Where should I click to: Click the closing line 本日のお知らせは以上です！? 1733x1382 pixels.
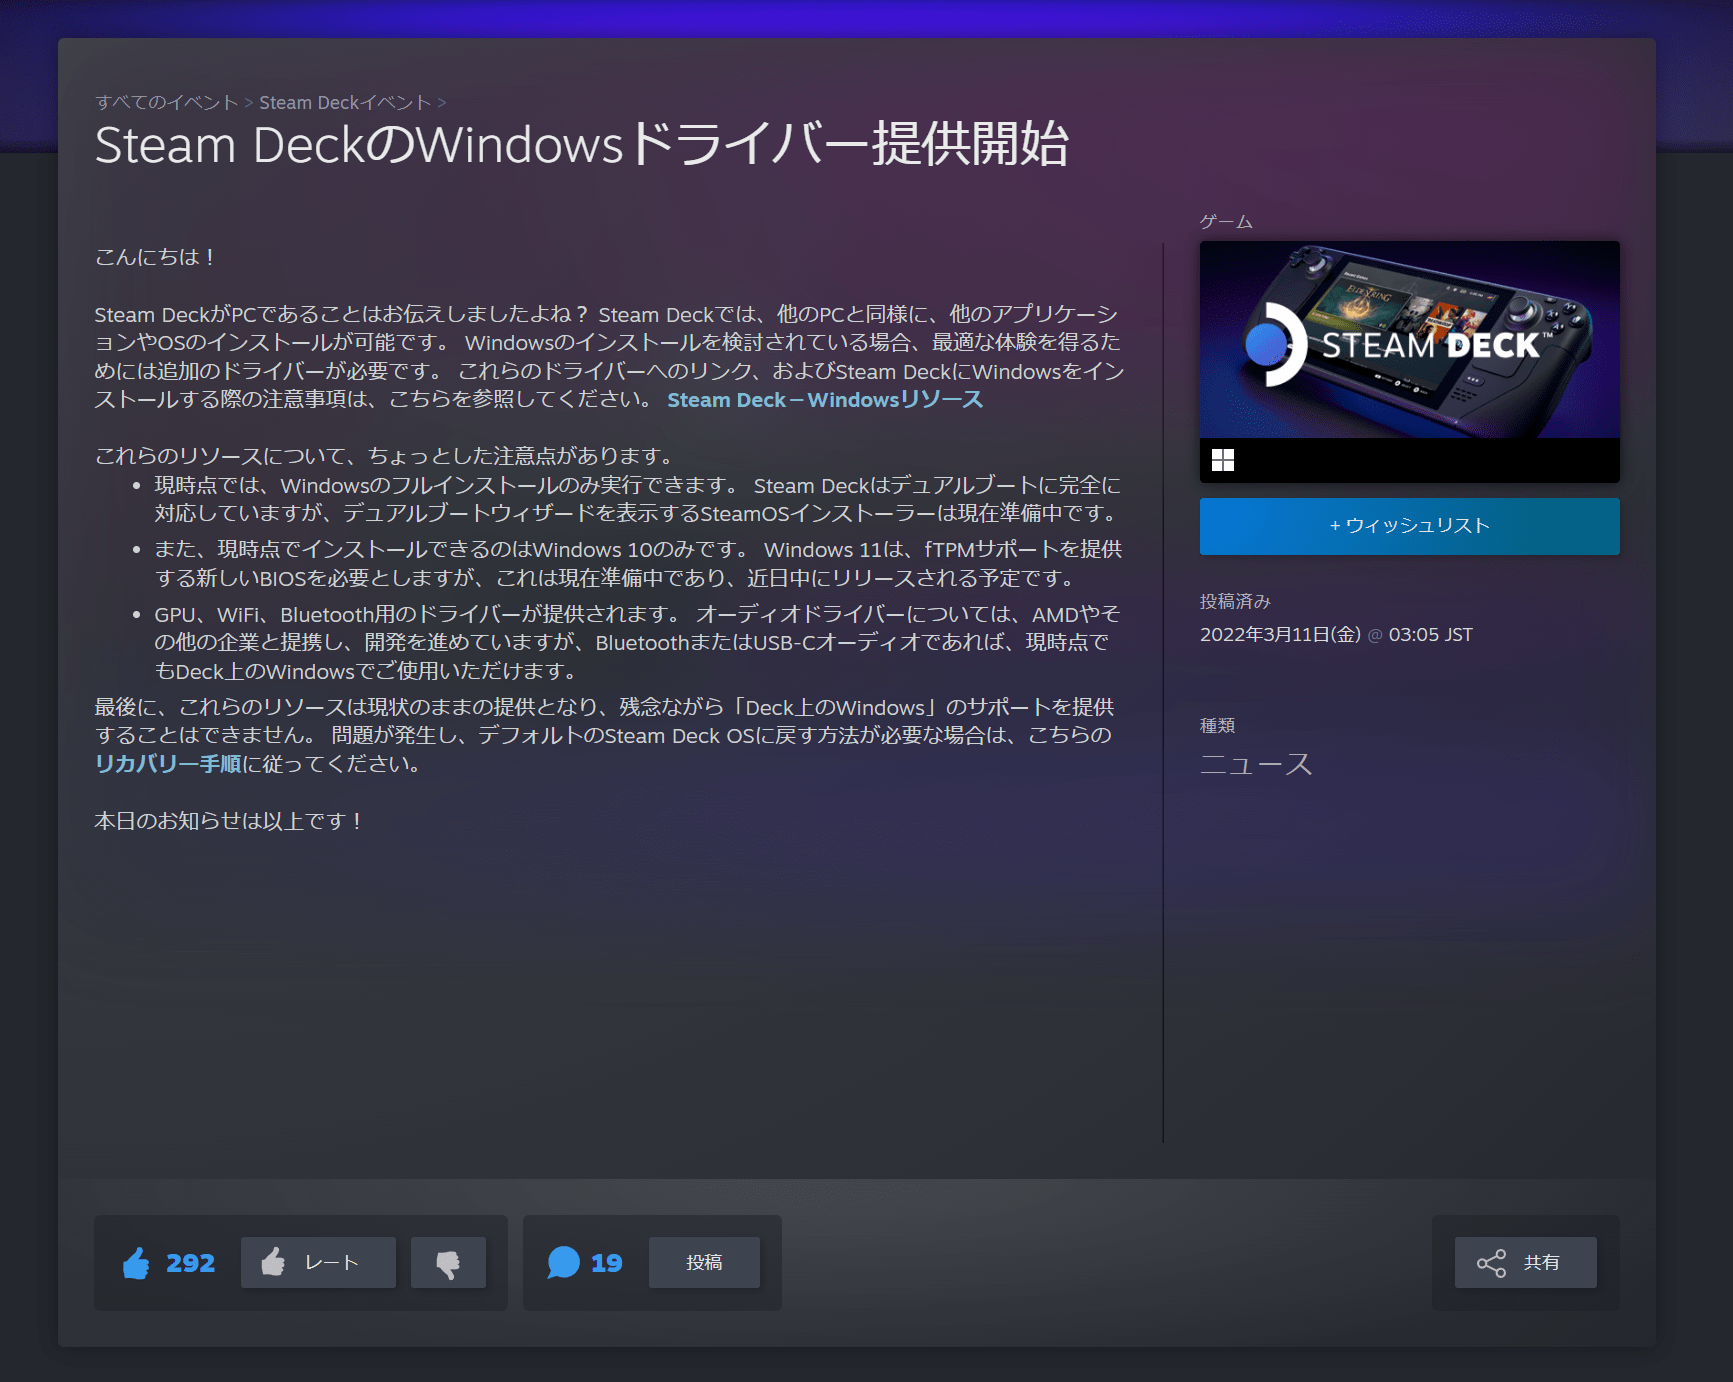pos(229,821)
